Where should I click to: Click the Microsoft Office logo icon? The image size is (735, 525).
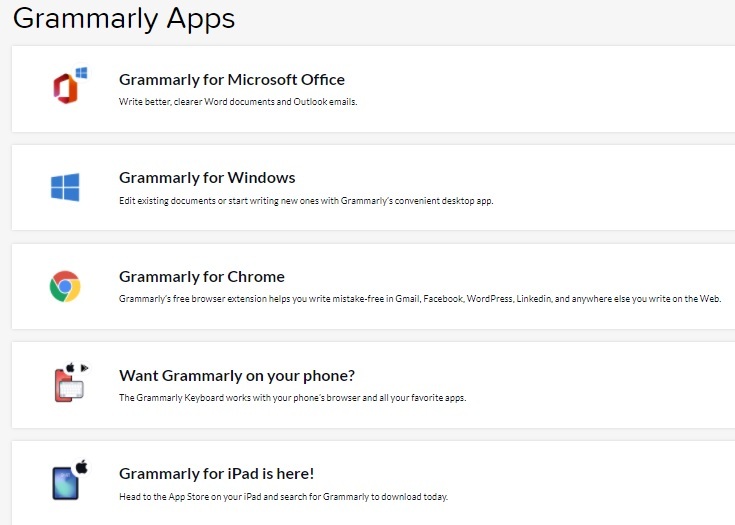tap(65, 89)
